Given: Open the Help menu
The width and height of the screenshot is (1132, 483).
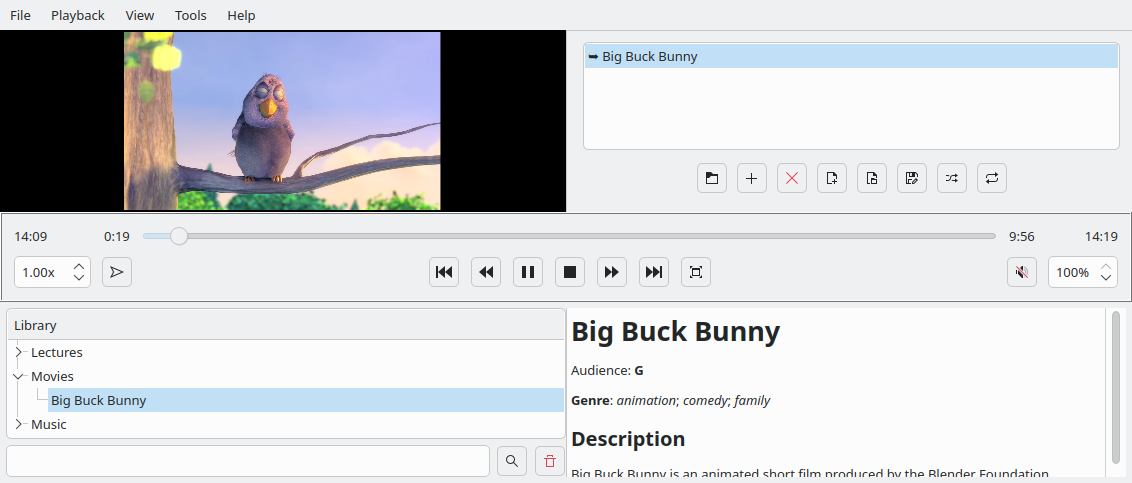Looking at the screenshot, I should 241,15.
